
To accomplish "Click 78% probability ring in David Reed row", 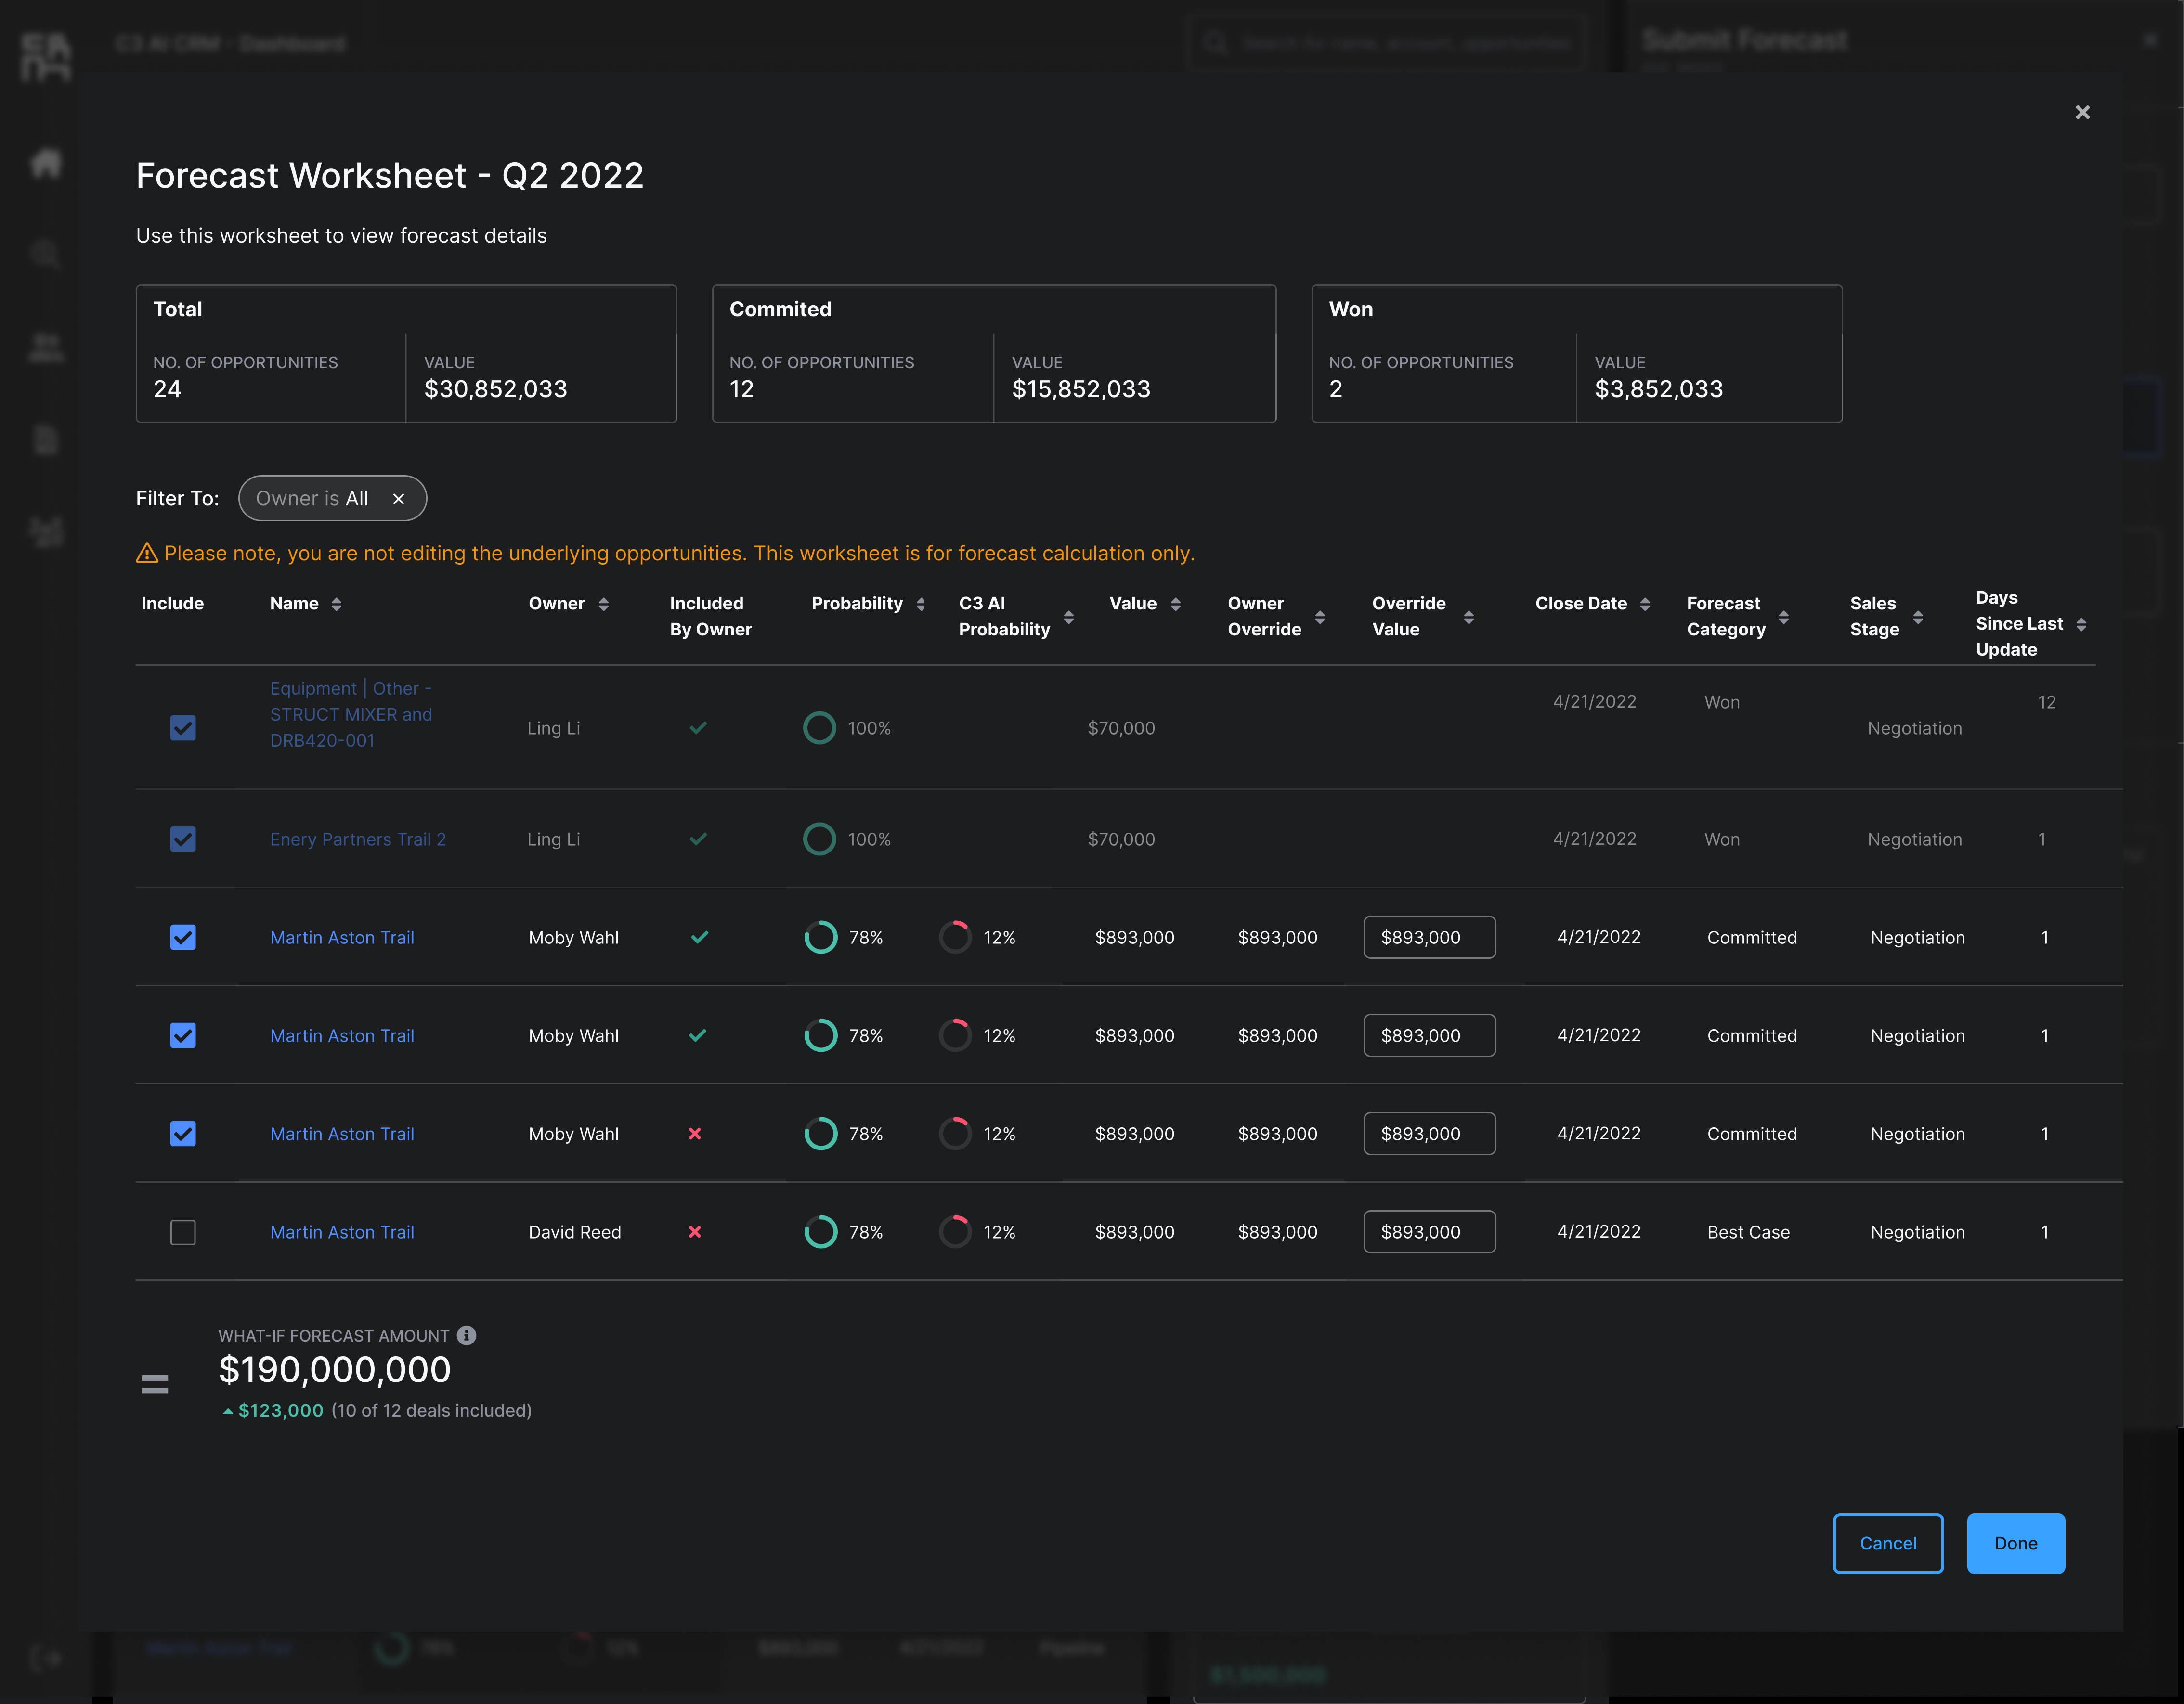I will (x=820, y=1232).
